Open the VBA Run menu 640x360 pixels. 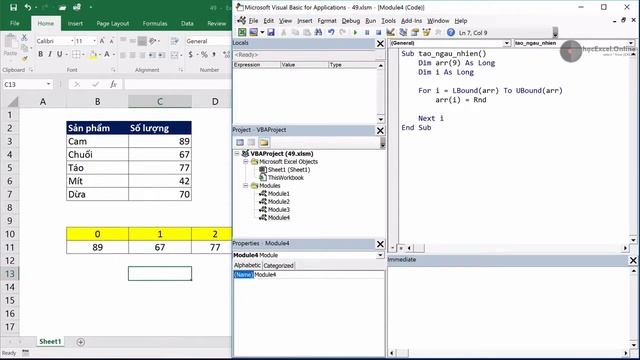click(x=371, y=21)
